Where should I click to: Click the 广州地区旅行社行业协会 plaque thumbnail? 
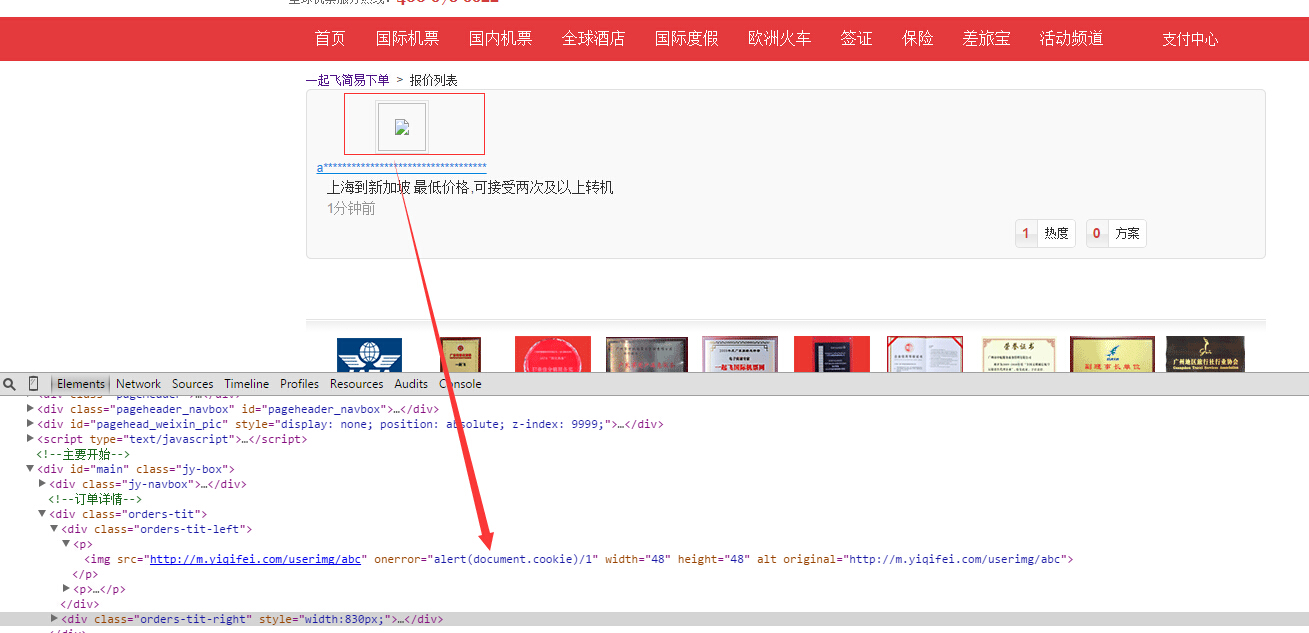click(x=1205, y=354)
